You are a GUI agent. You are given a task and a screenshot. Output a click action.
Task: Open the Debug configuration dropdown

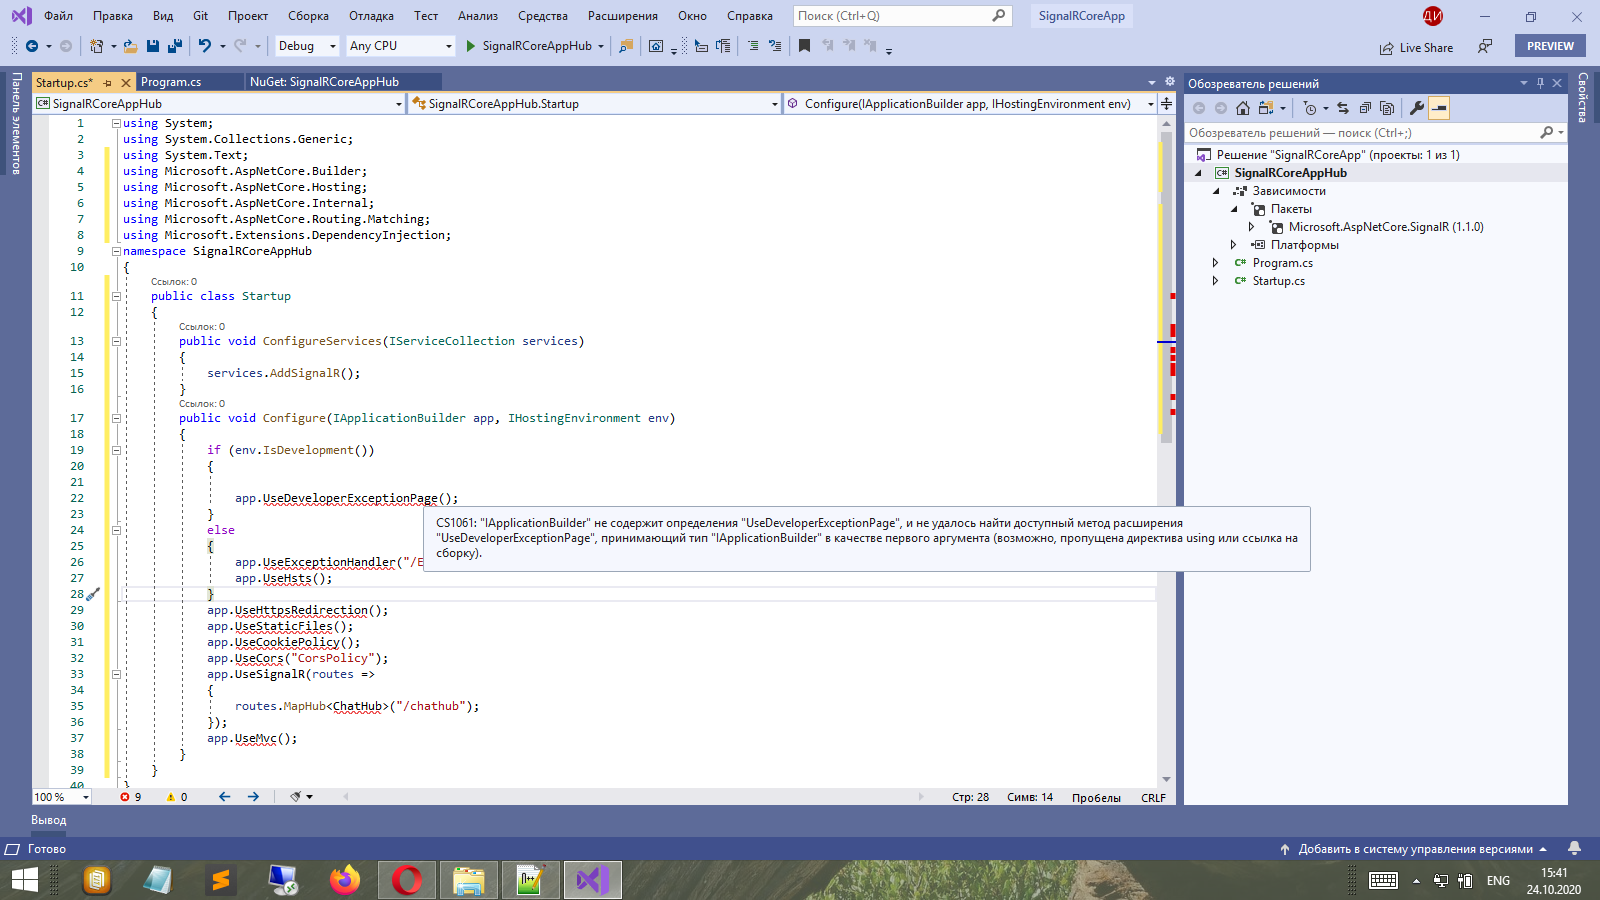pos(307,46)
